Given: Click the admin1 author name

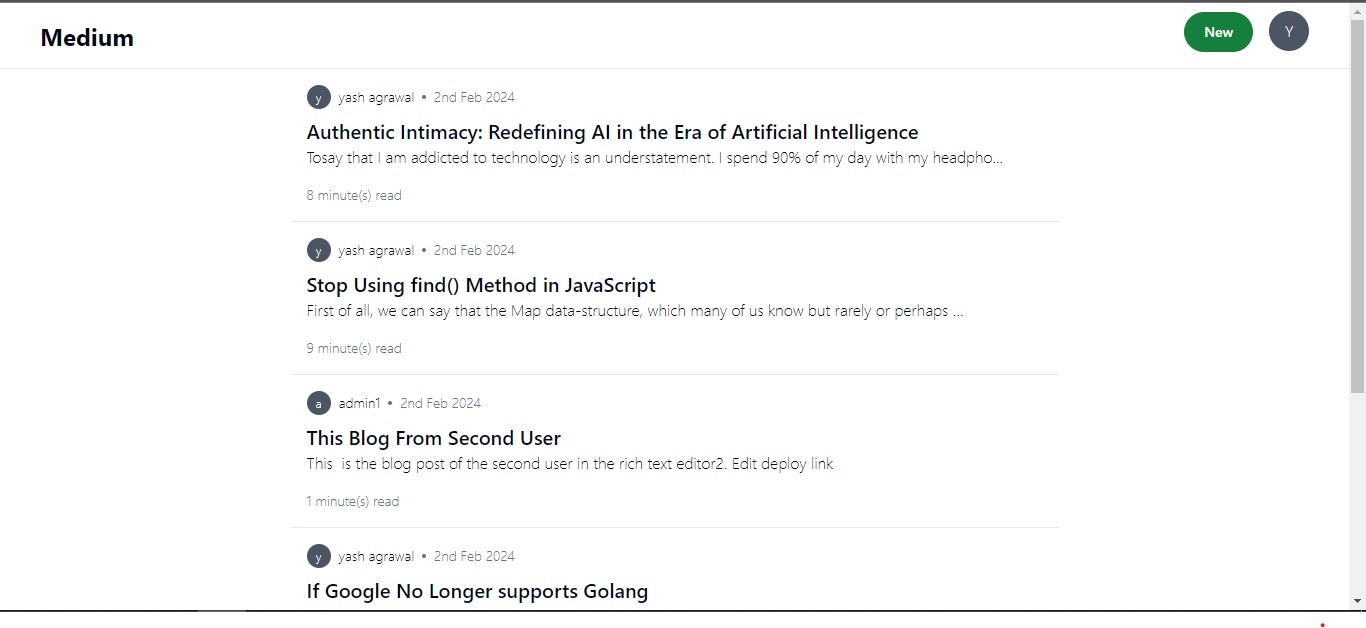Looking at the screenshot, I should point(359,403).
